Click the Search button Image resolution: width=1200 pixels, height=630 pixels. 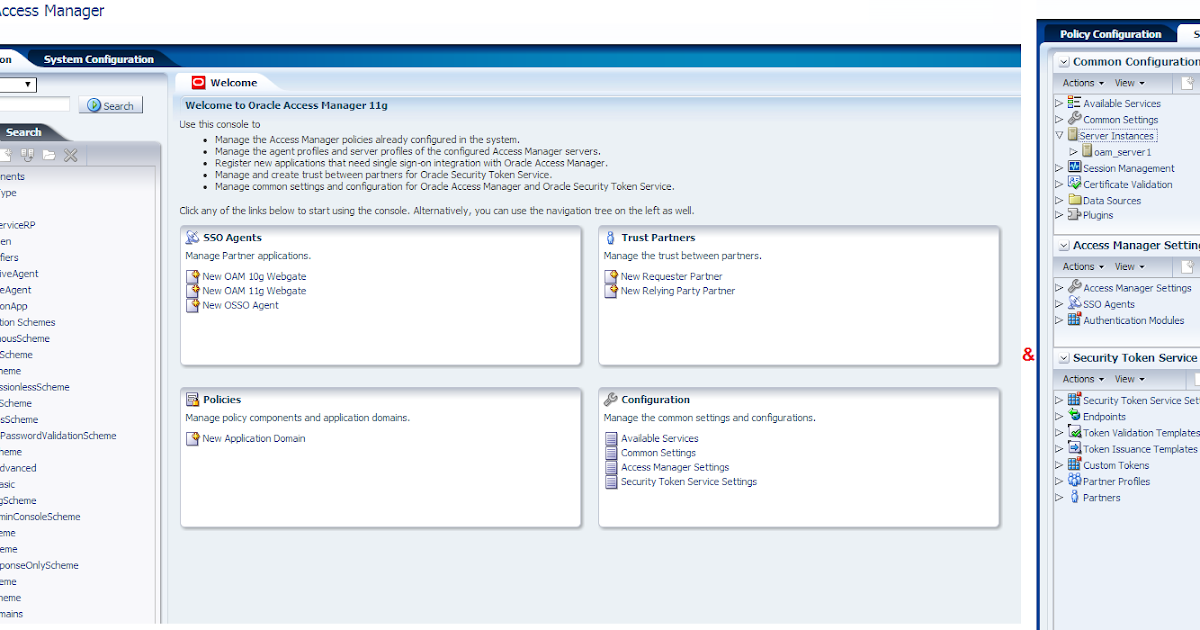pyautogui.click(x=112, y=105)
